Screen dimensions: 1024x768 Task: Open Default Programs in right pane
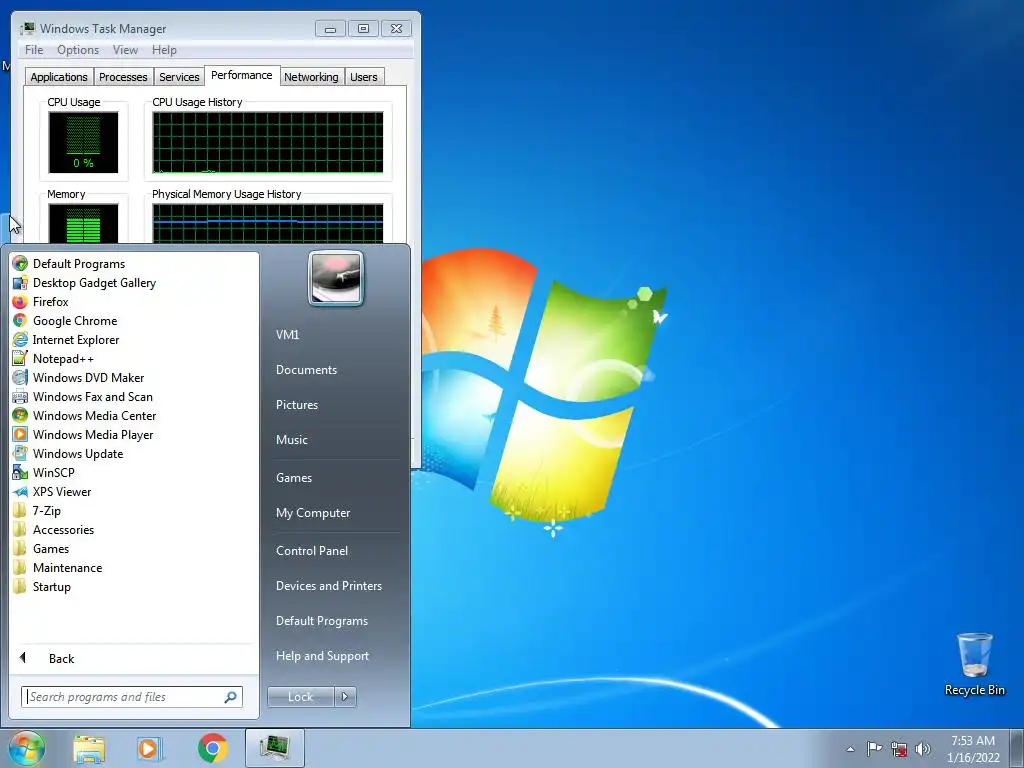(x=321, y=621)
